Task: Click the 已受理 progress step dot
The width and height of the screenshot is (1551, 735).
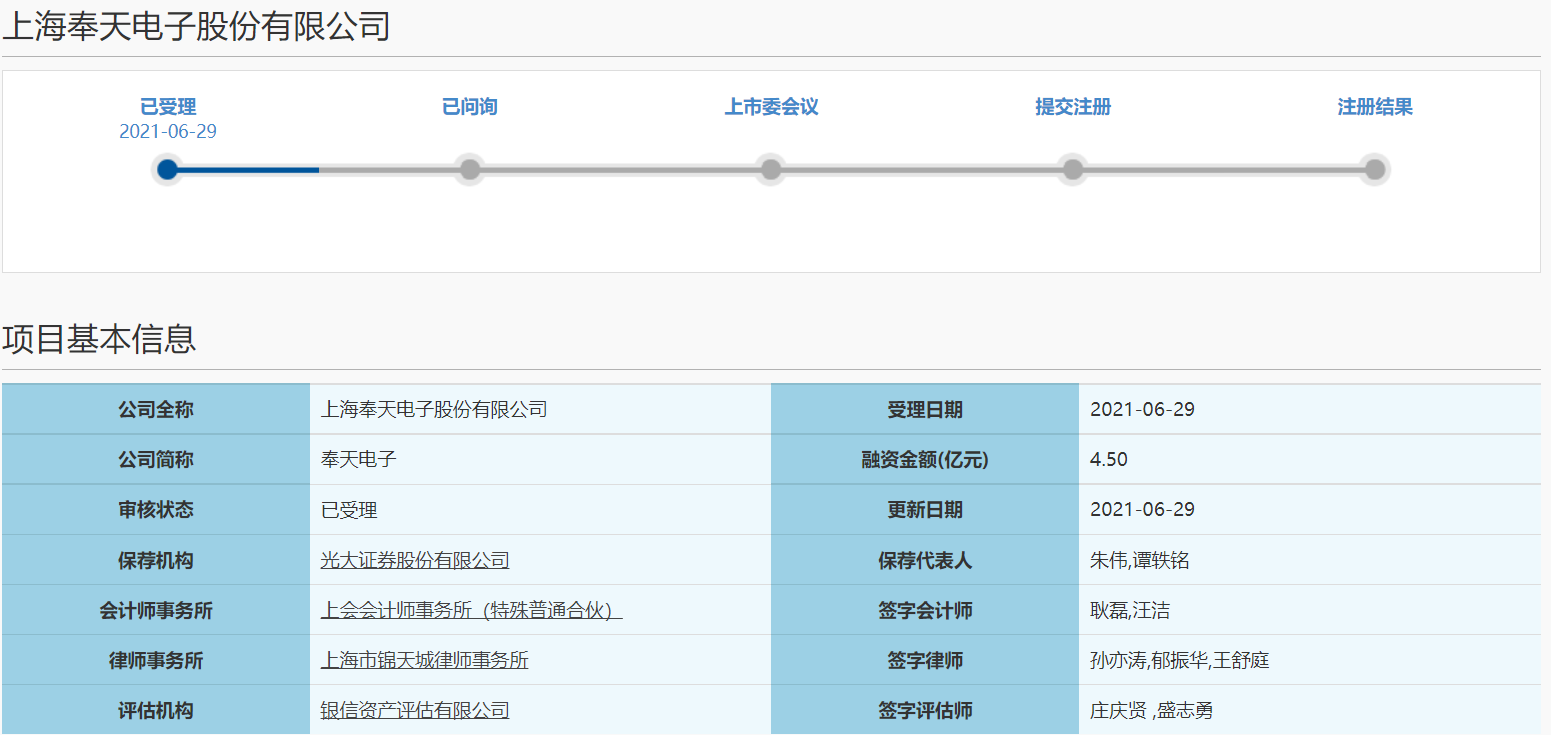Action: pyautogui.click(x=168, y=170)
